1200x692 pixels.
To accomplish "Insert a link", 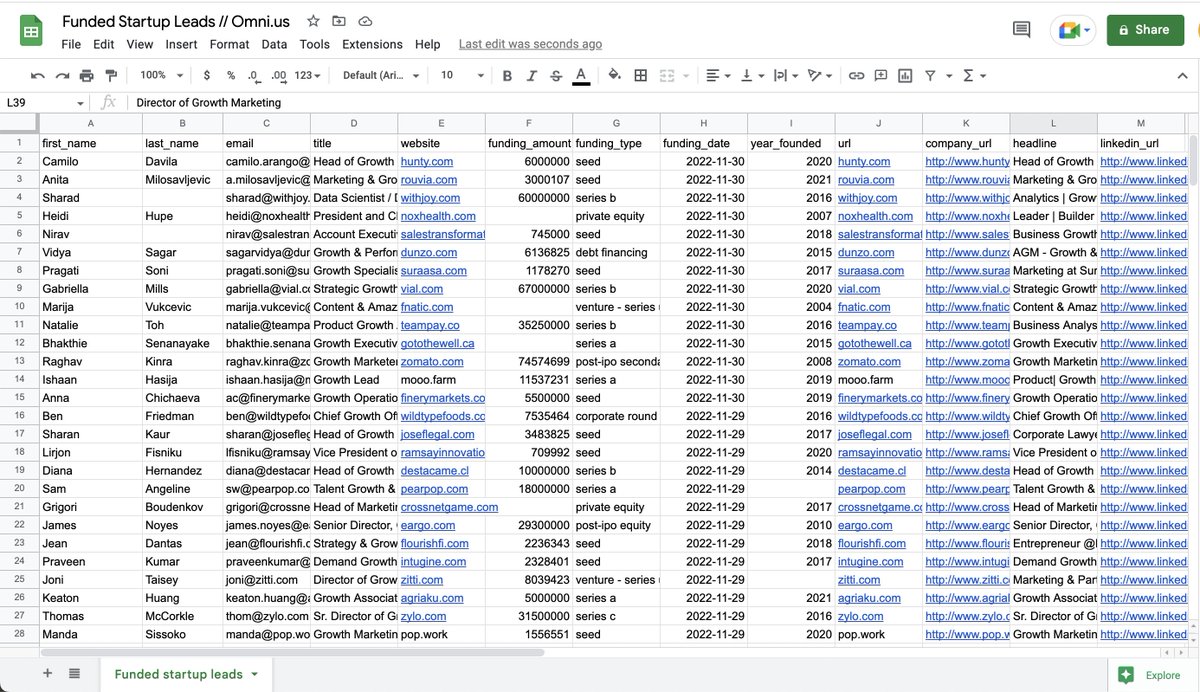I will 857,75.
